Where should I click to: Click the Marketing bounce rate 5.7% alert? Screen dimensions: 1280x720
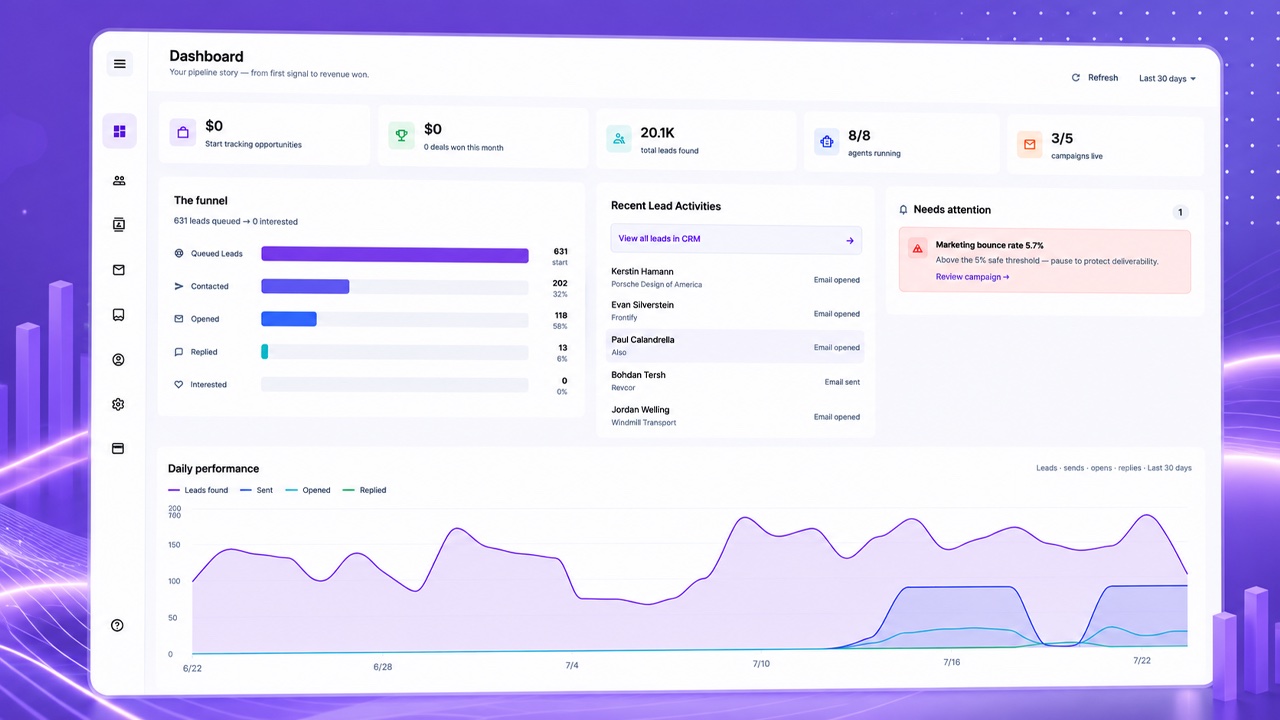(x=1045, y=261)
